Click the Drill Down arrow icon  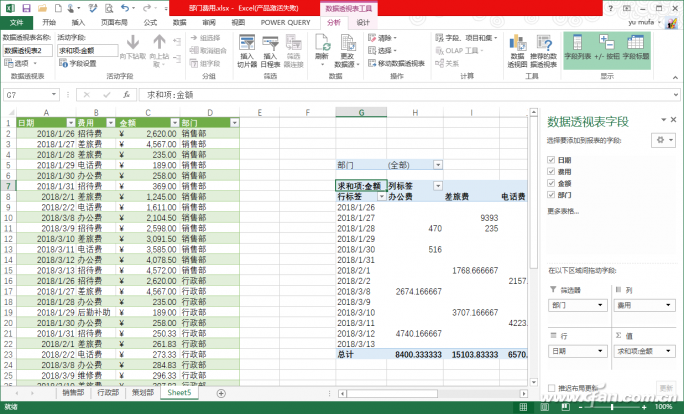[x=133, y=42]
